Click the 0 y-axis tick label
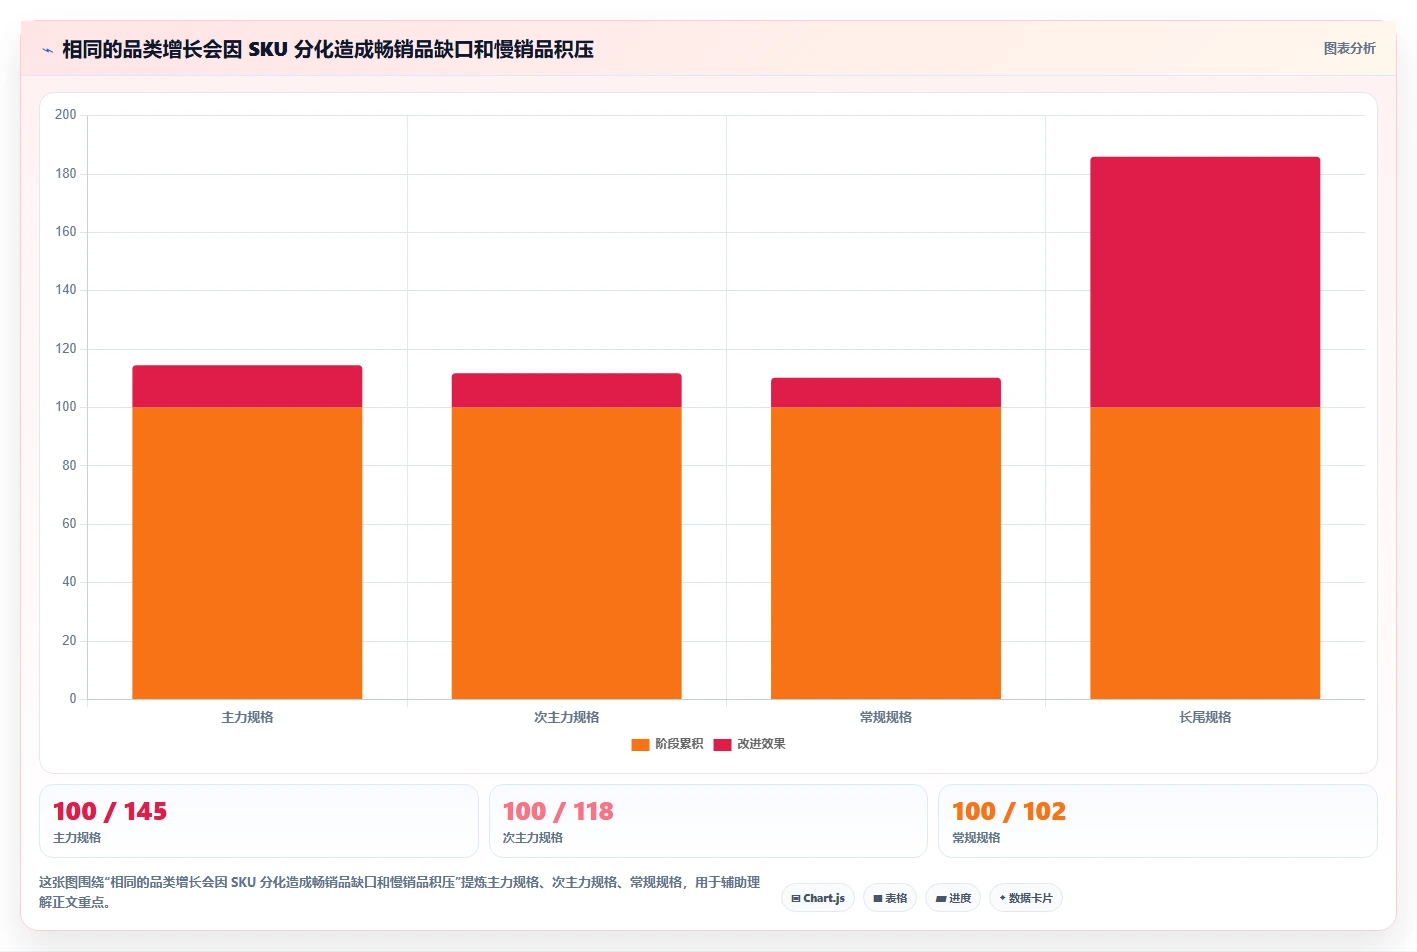1417x952 pixels. [x=72, y=699]
